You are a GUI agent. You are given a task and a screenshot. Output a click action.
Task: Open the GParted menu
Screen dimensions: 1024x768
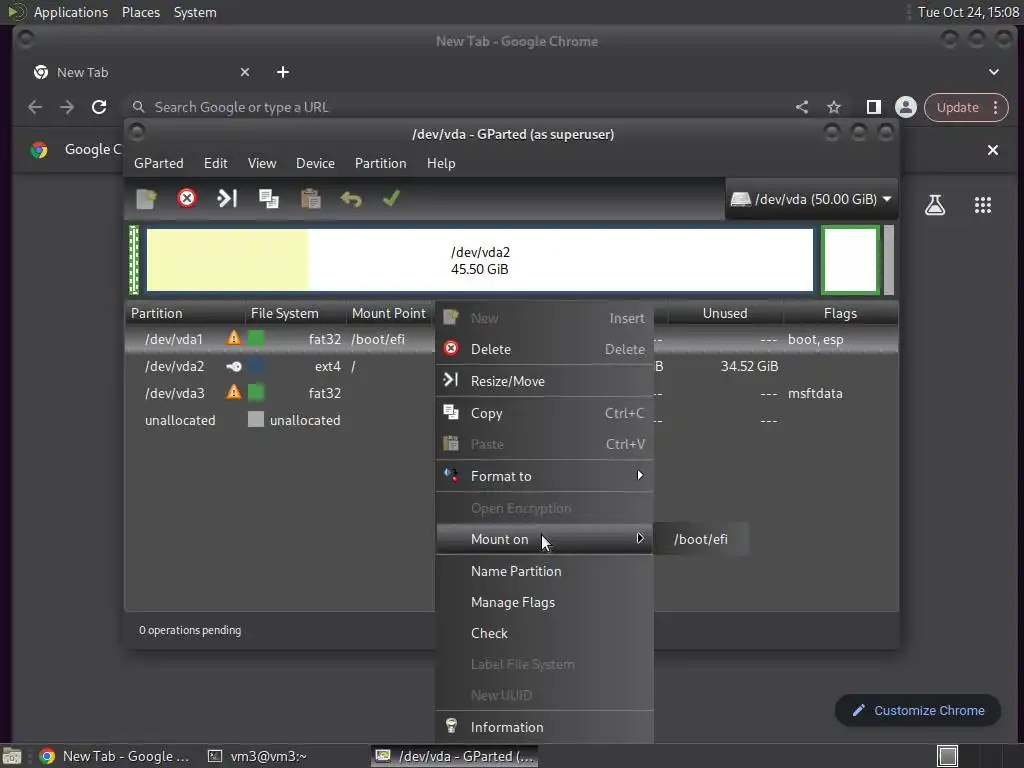tap(159, 163)
